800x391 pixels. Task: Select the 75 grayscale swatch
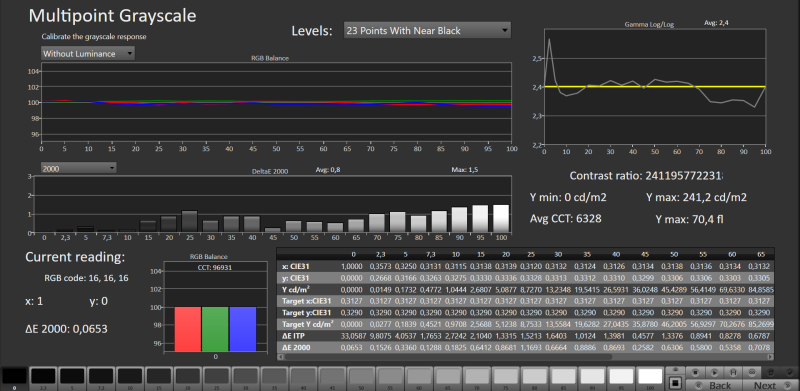coord(506,377)
